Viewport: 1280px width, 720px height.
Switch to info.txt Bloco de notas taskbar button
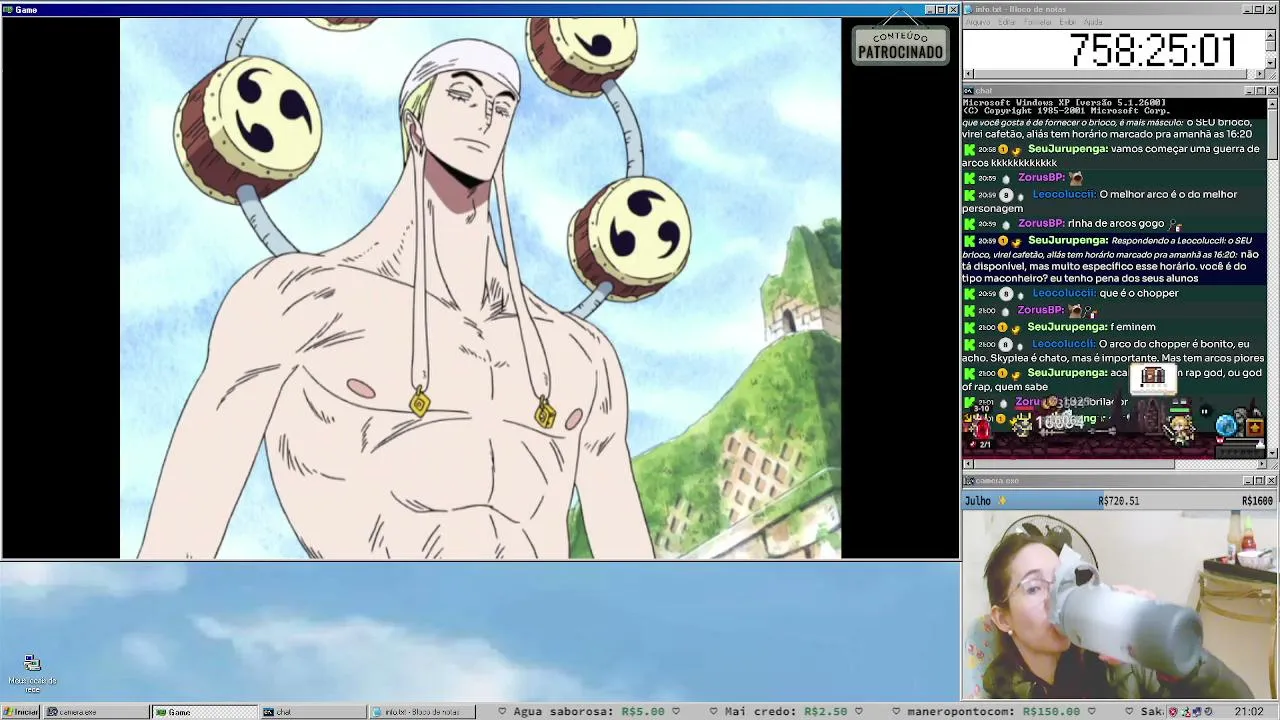pos(422,712)
